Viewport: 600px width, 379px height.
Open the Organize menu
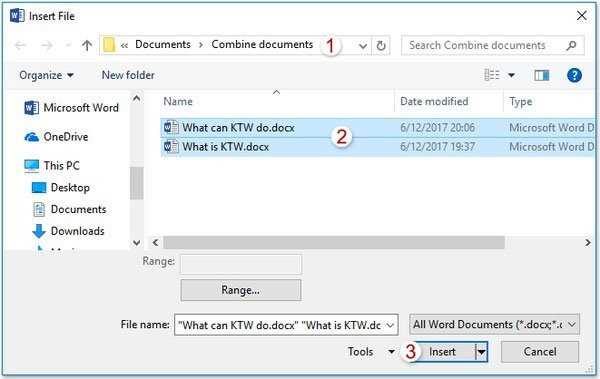pos(46,75)
